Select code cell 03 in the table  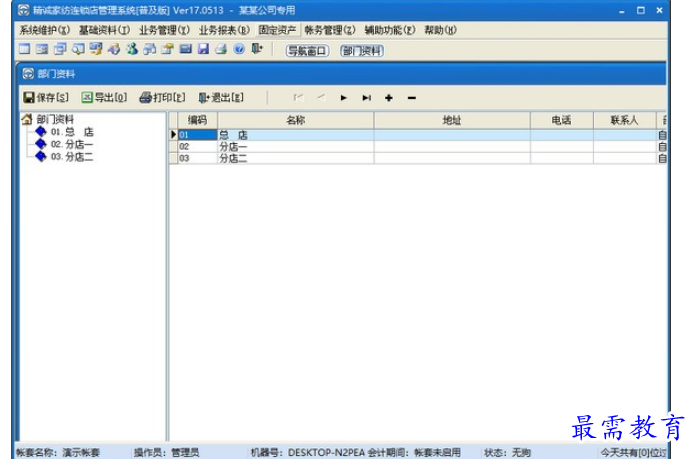[x=198, y=158]
